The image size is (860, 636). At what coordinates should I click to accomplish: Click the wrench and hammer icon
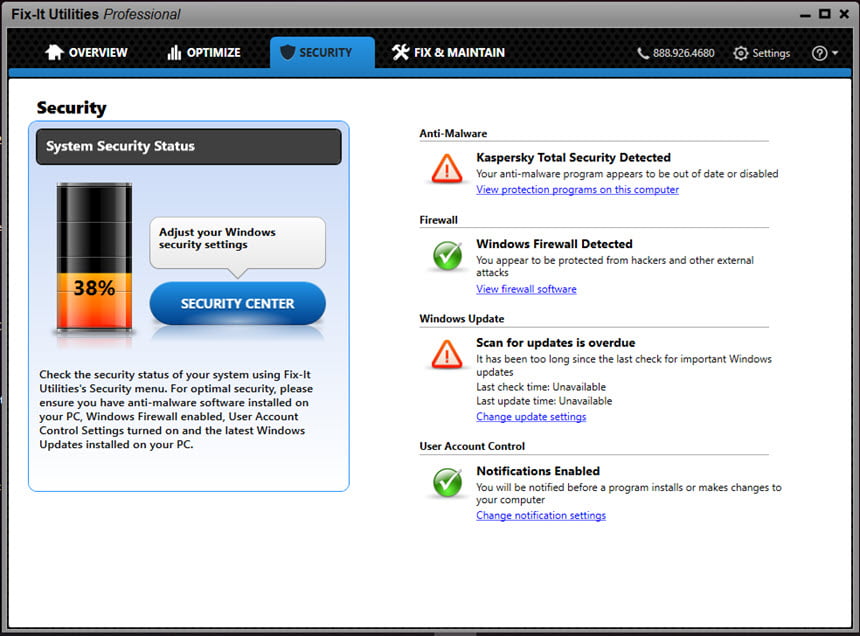pos(400,52)
